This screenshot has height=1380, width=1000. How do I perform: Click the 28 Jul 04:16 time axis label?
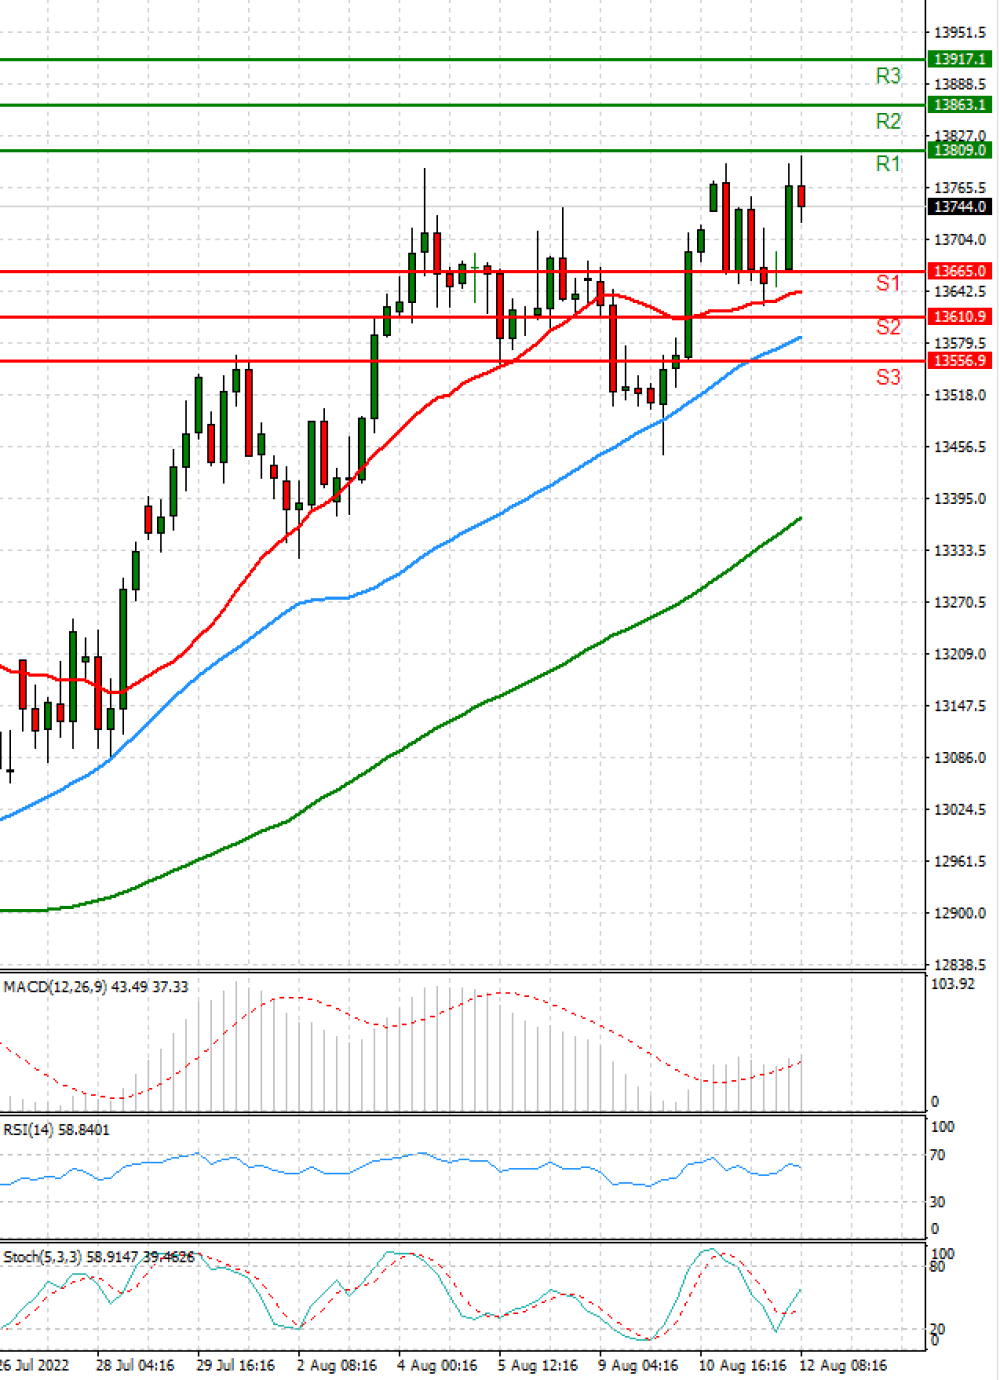pyautogui.click(x=135, y=1365)
